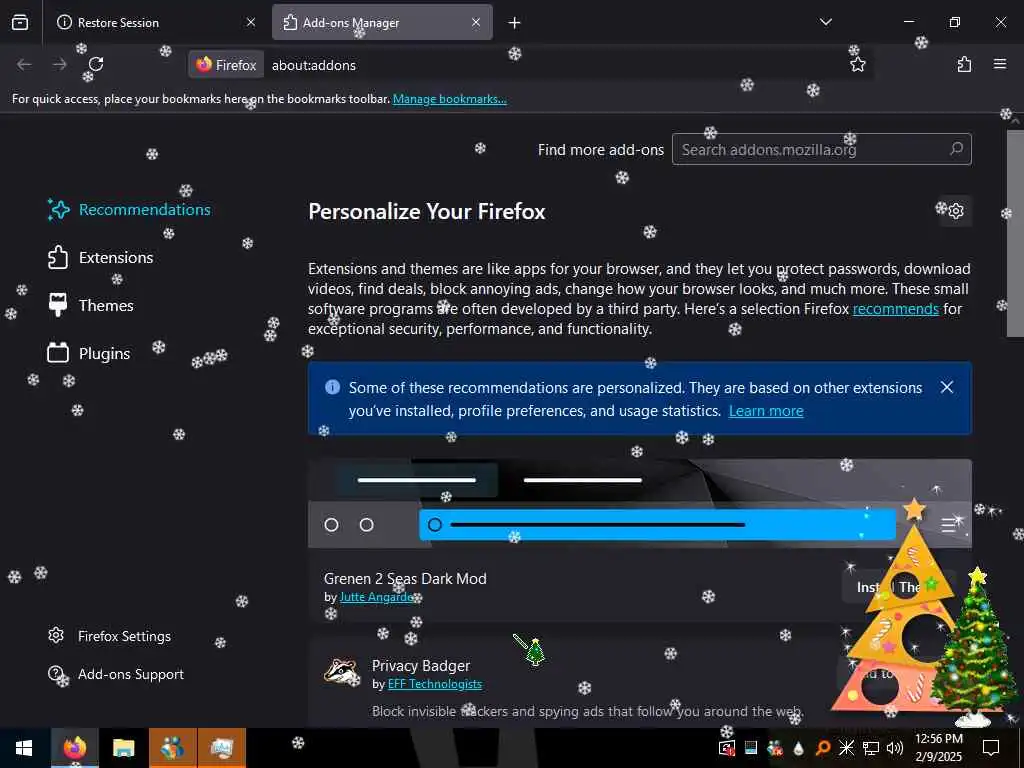The image size is (1024, 768).
Task: Follow the recommends link
Action: [x=895, y=309]
